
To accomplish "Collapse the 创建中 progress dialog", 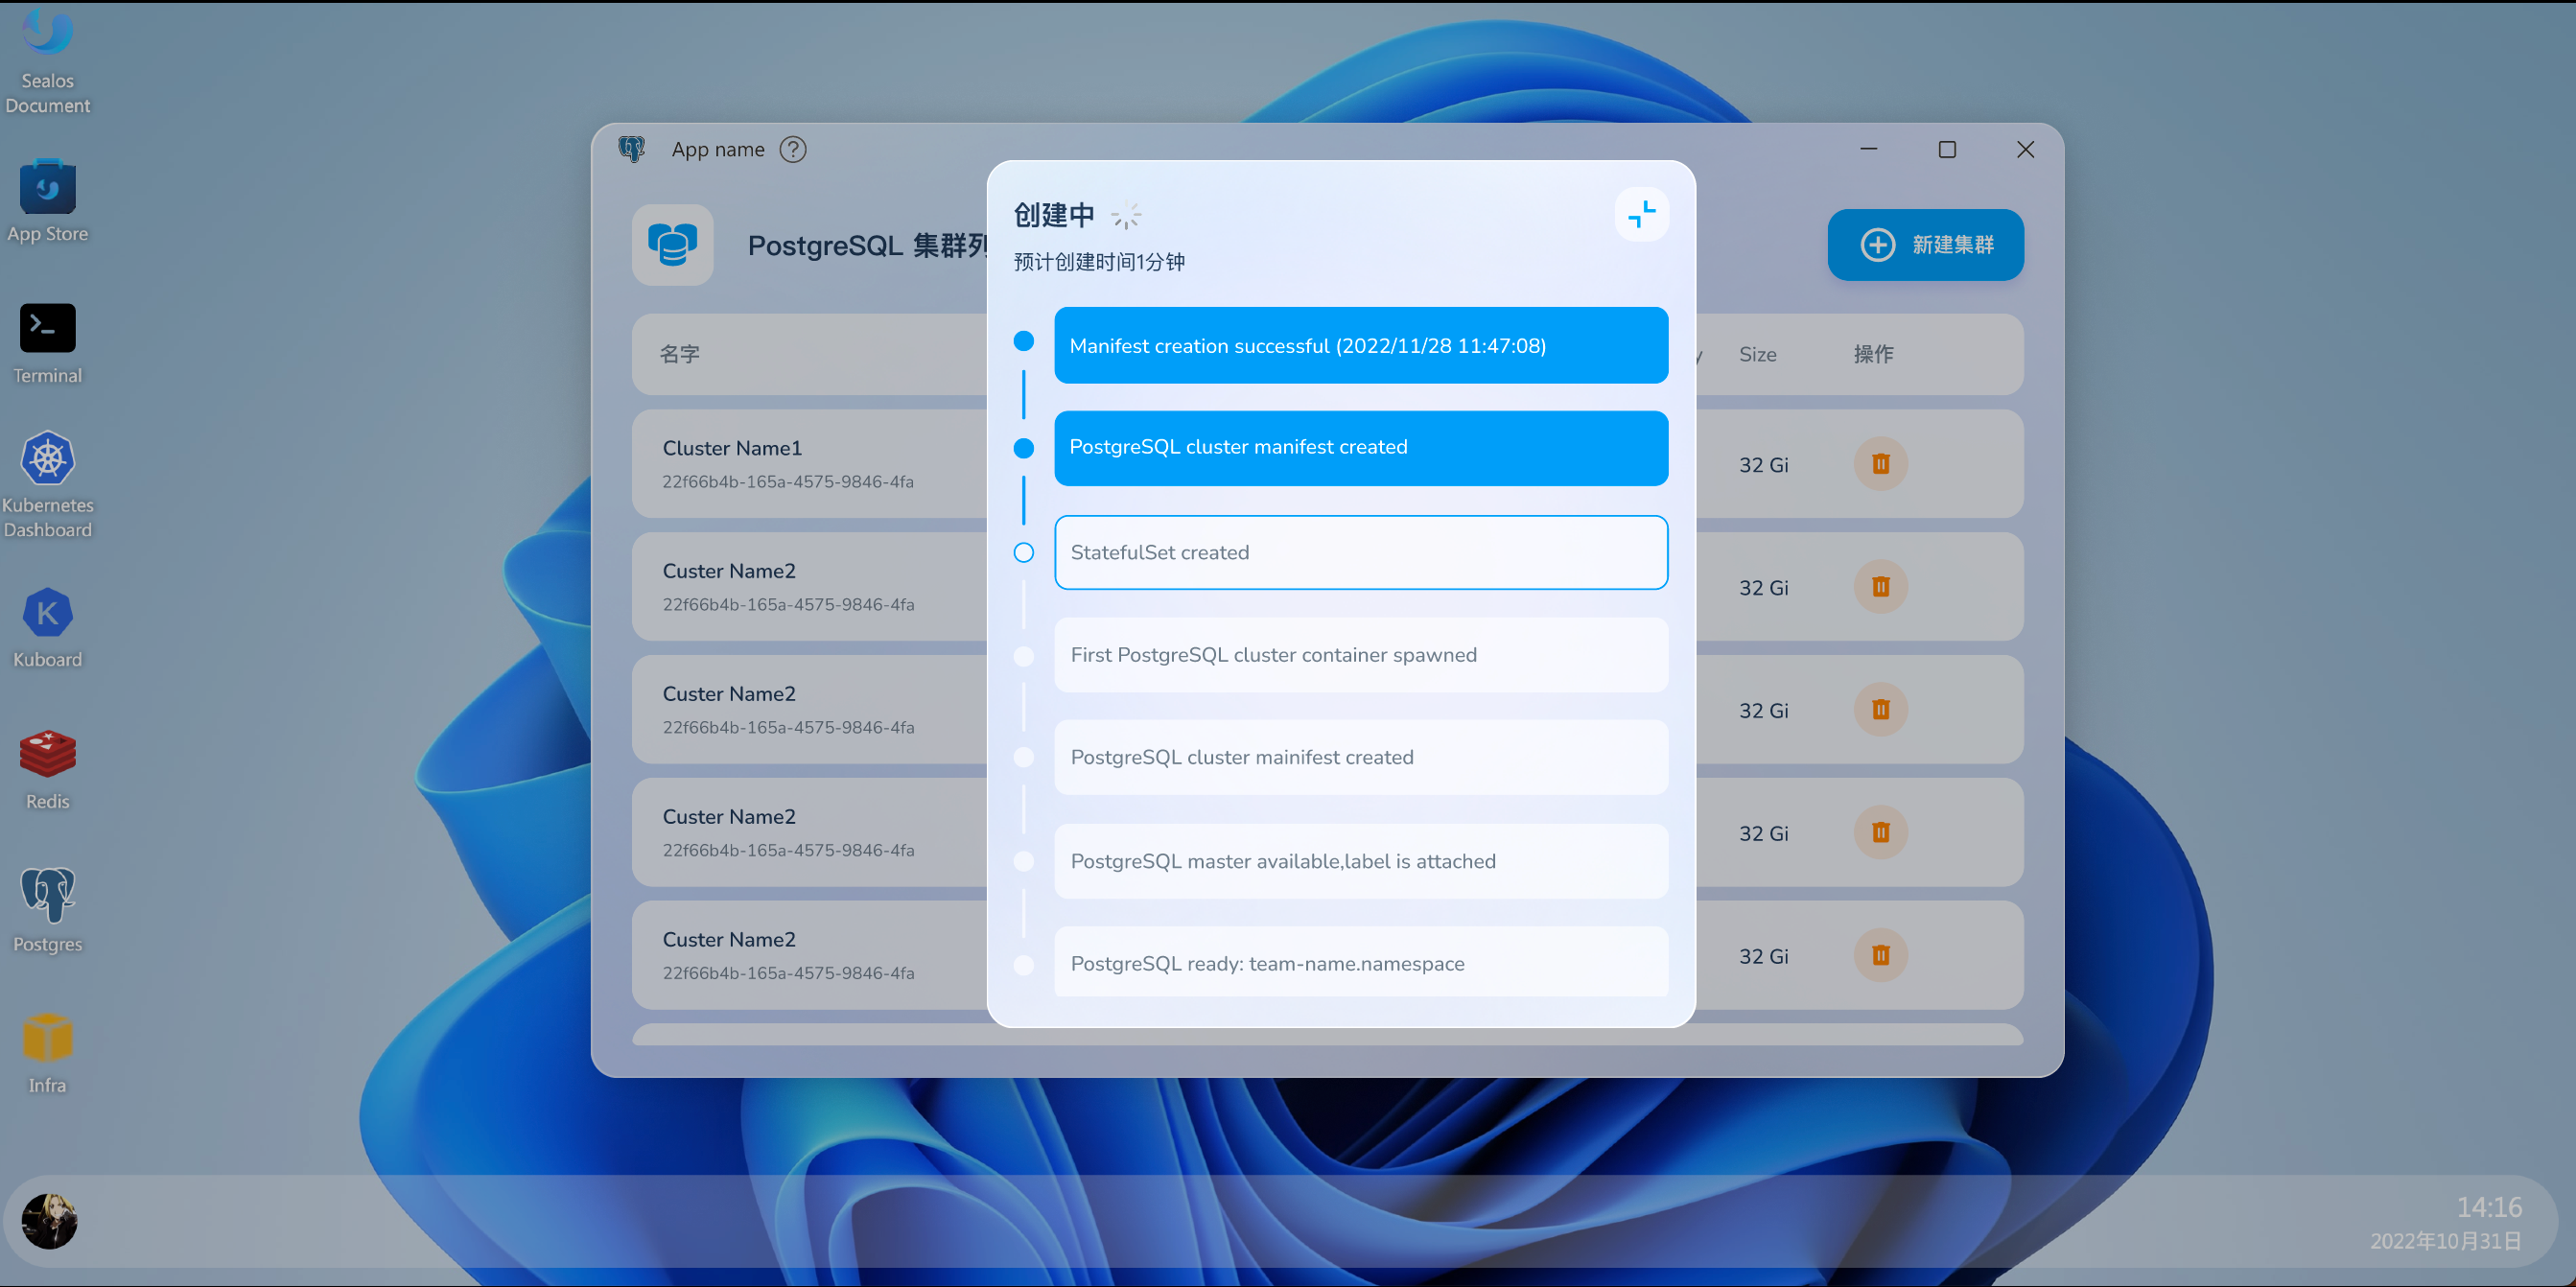I will tap(1641, 214).
